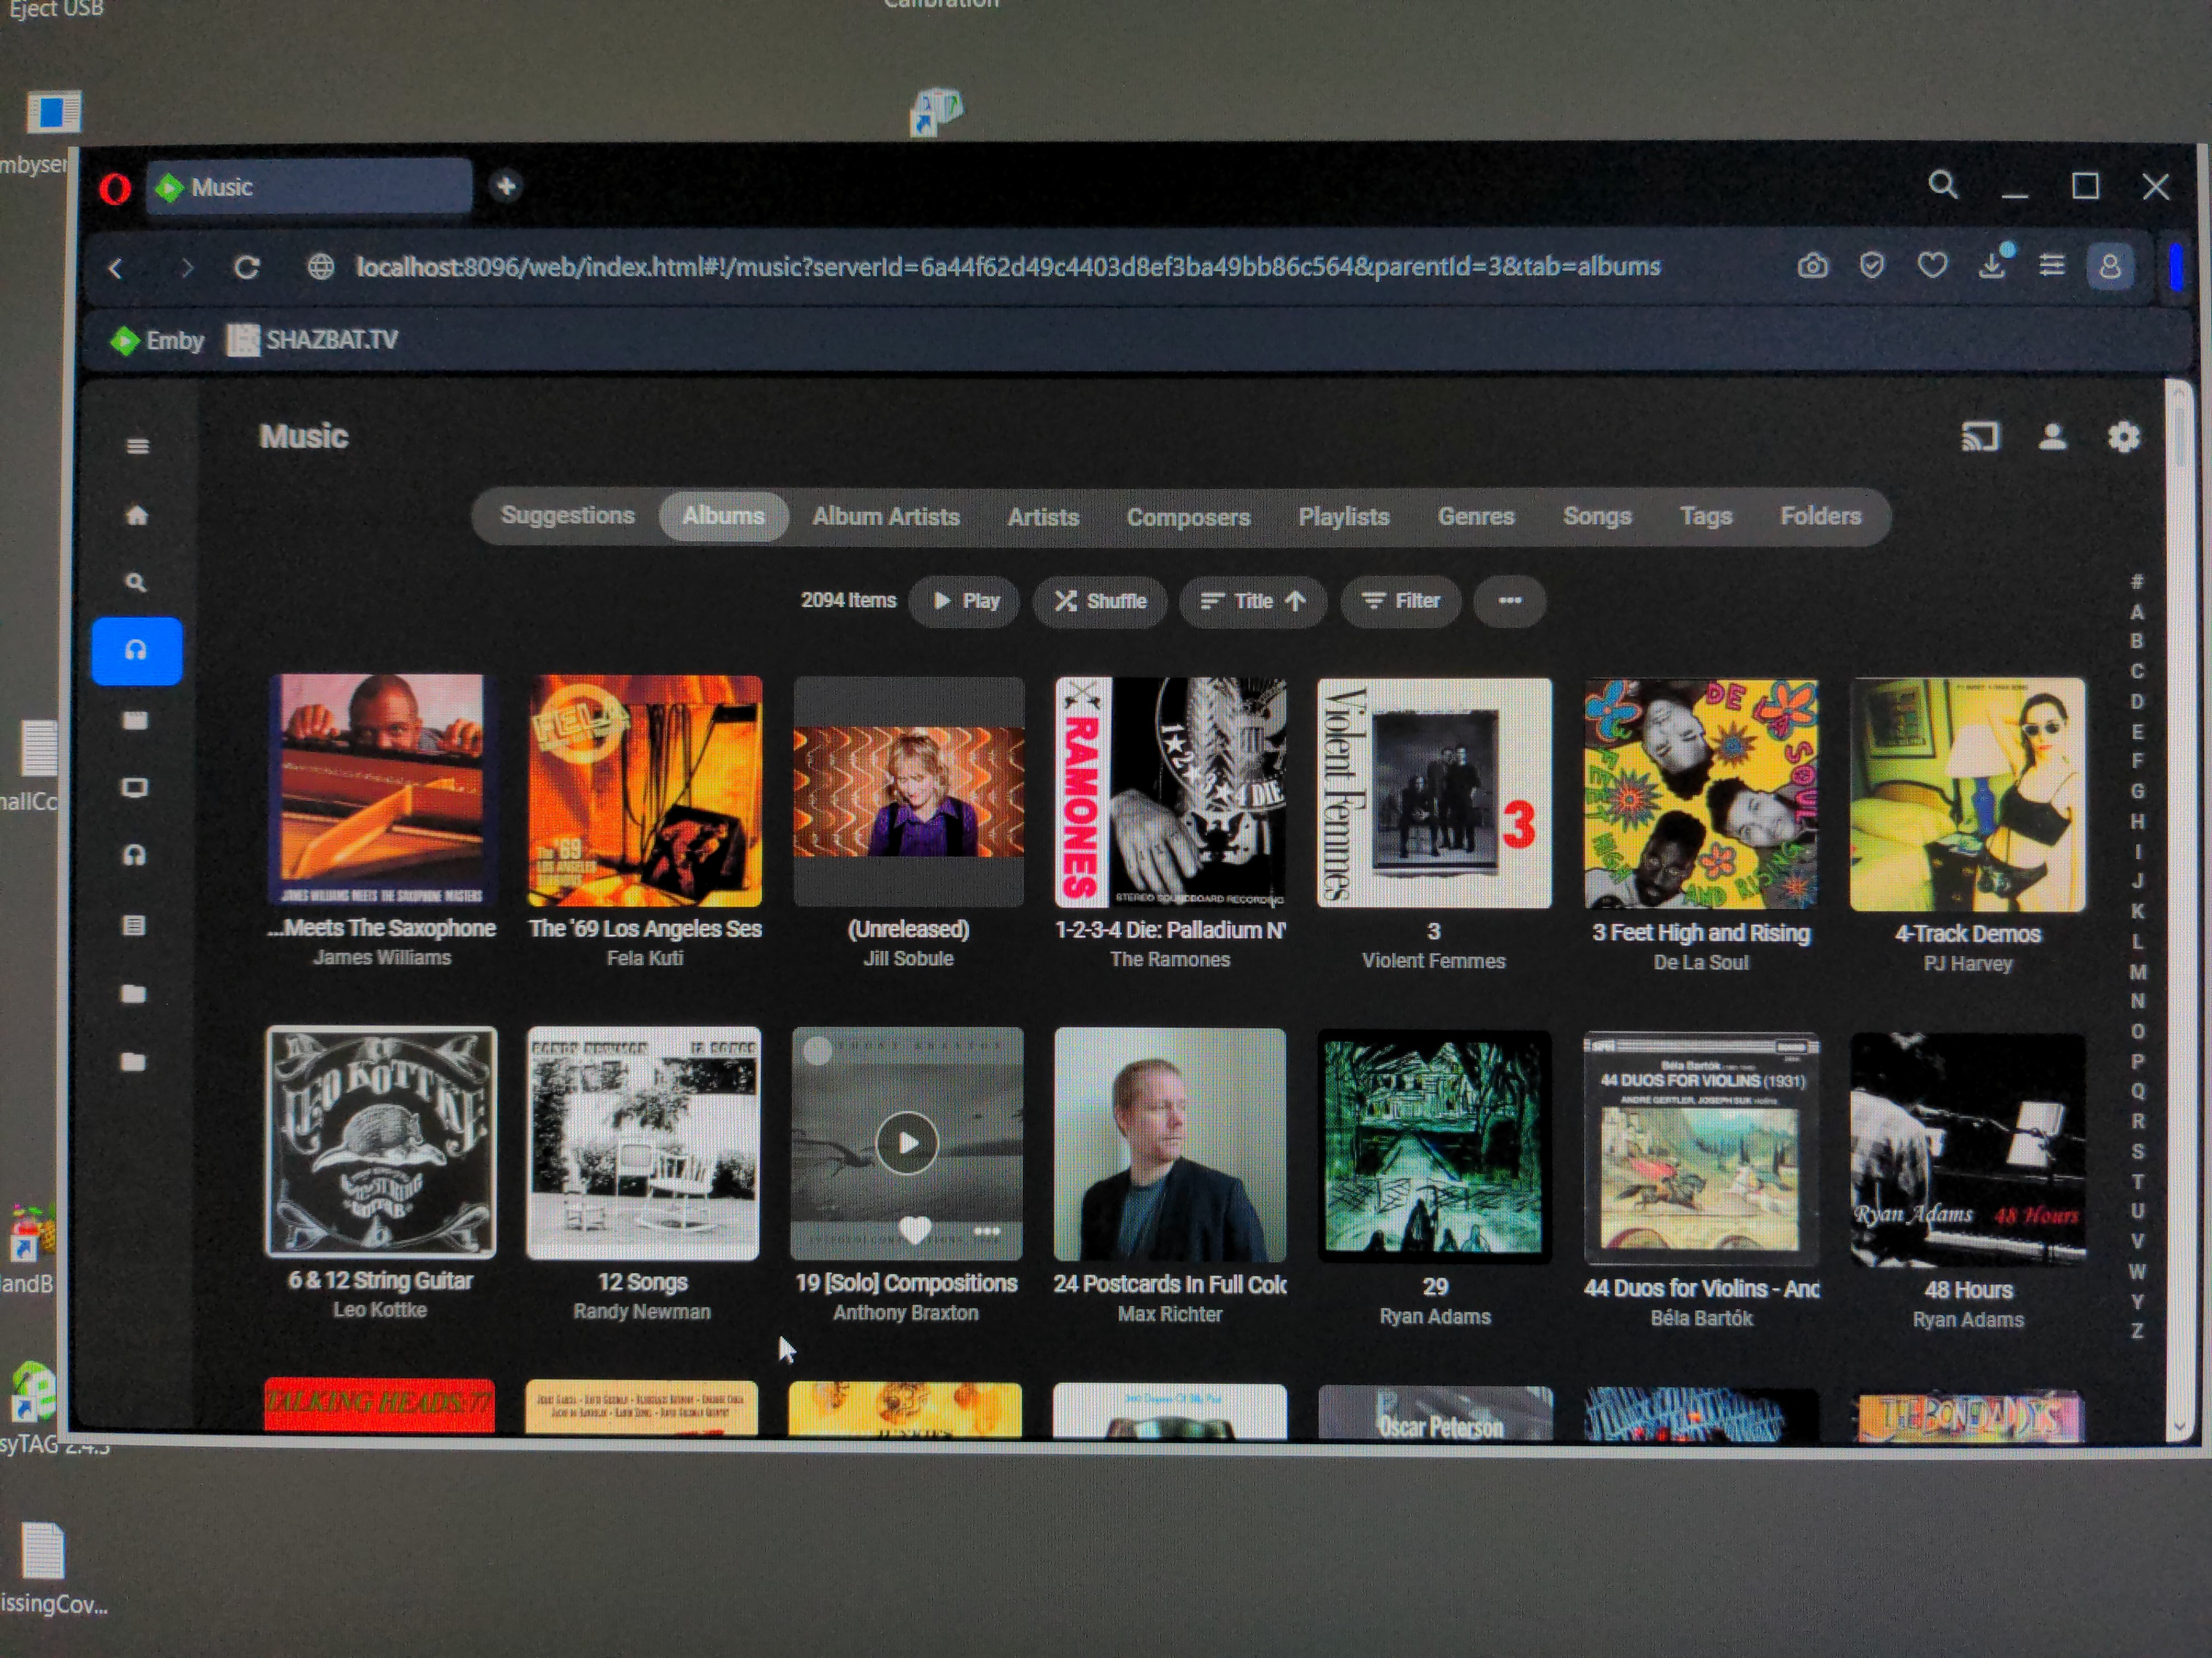Screen dimensions: 2212x1658
Task: Open more options dots on 19 [Solo] Compositions
Action: coord(987,1231)
